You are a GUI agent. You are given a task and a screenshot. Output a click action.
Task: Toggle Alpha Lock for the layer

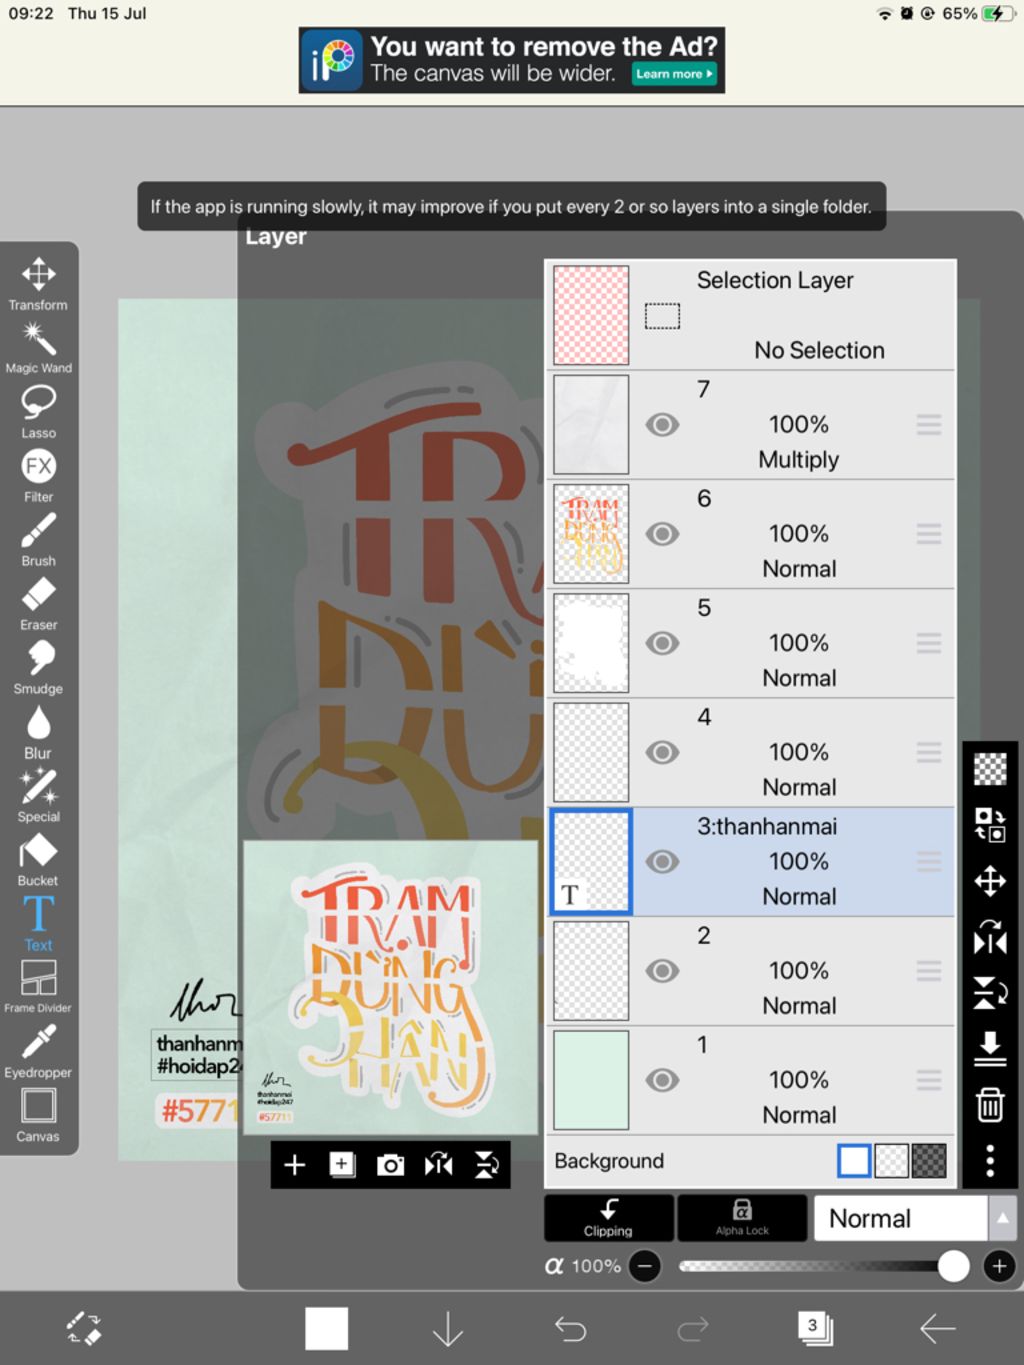click(x=742, y=1218)
